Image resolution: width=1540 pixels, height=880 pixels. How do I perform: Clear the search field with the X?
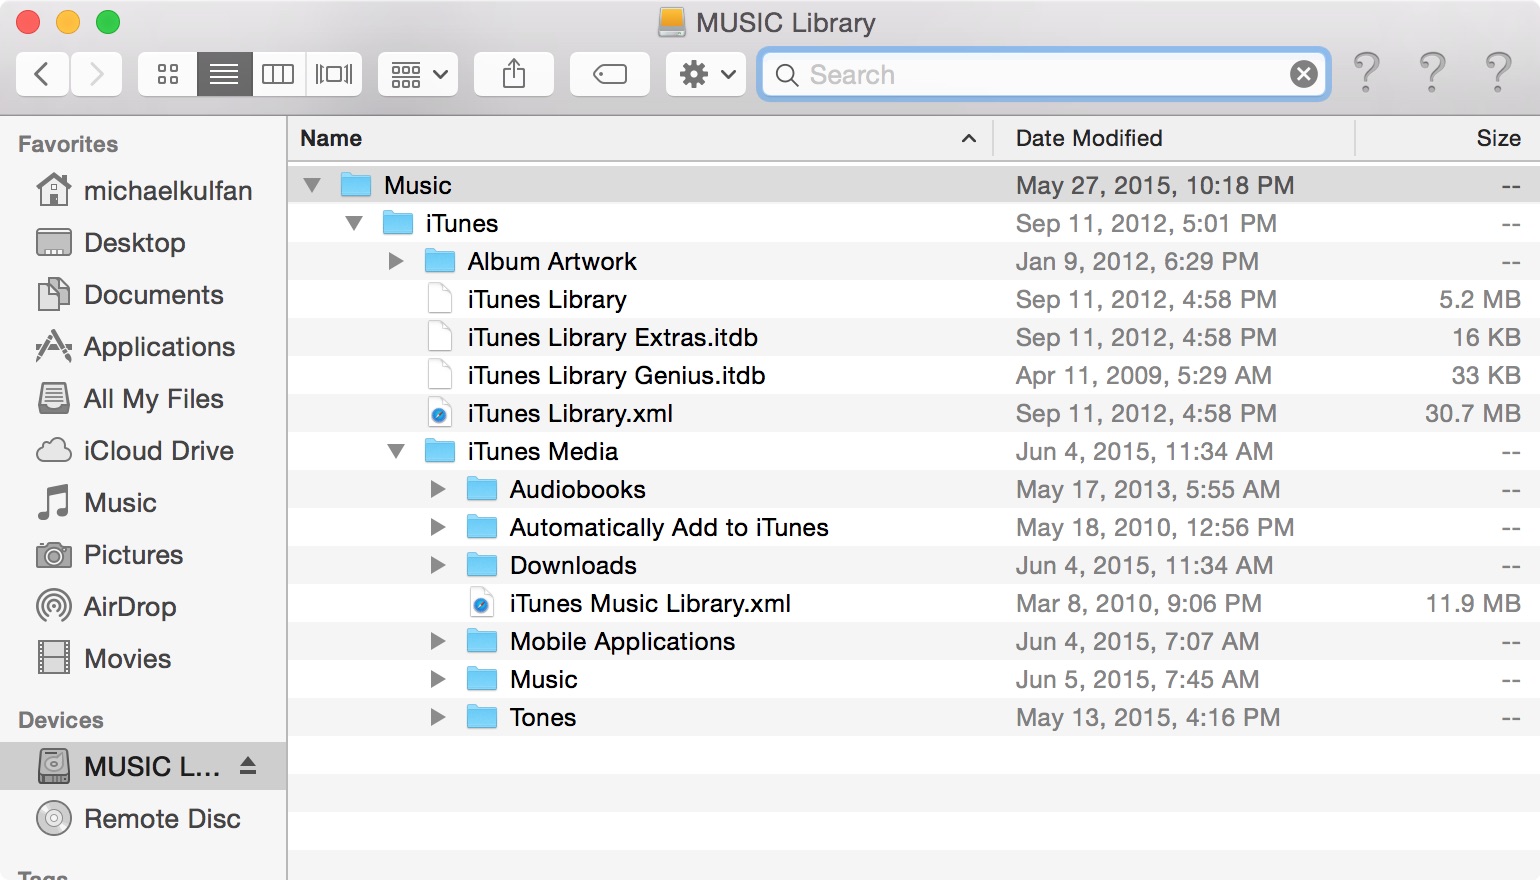[x=1304, y=74]
